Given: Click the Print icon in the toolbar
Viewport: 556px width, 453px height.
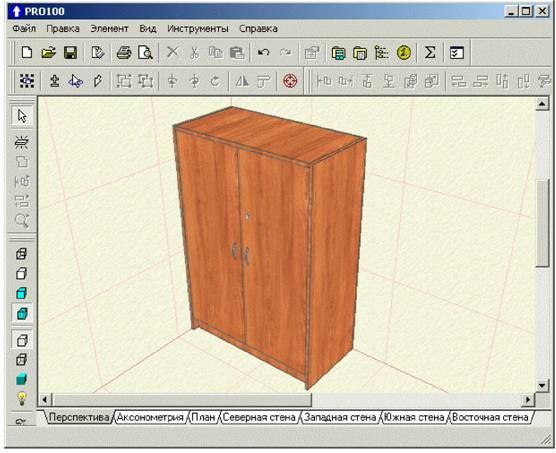Looking at the screenshot, I should 124,53.
